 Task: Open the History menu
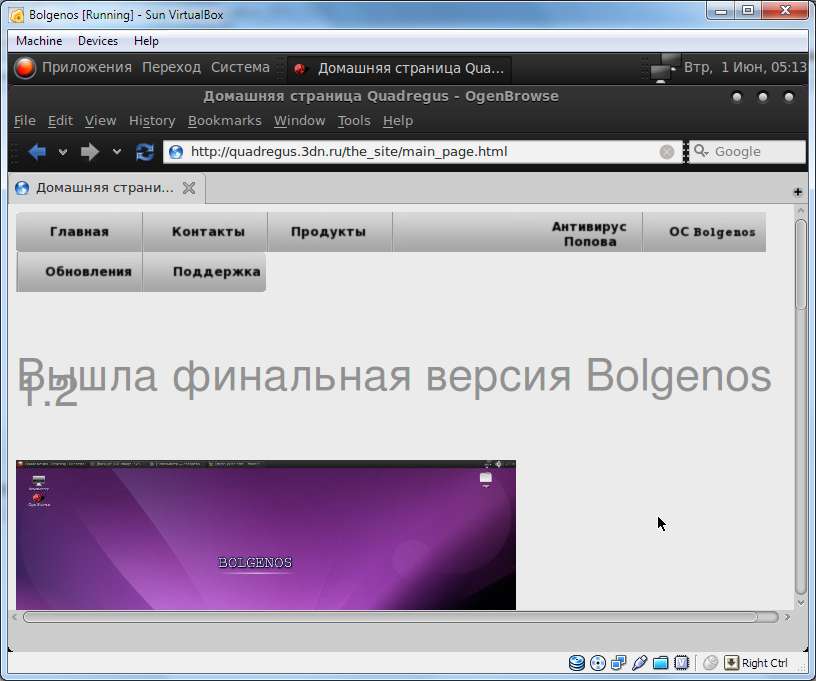pyautogui.click(x=152, y=121)
